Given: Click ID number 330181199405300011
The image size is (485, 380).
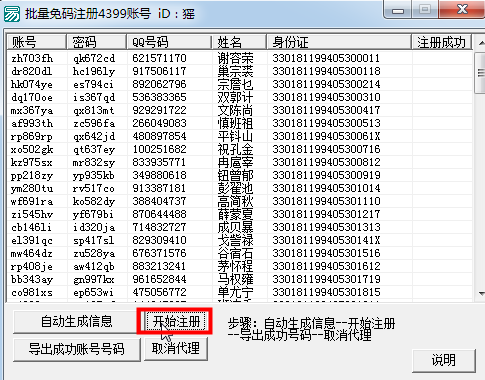Looking at the screenshot, I should pos(326,58).
